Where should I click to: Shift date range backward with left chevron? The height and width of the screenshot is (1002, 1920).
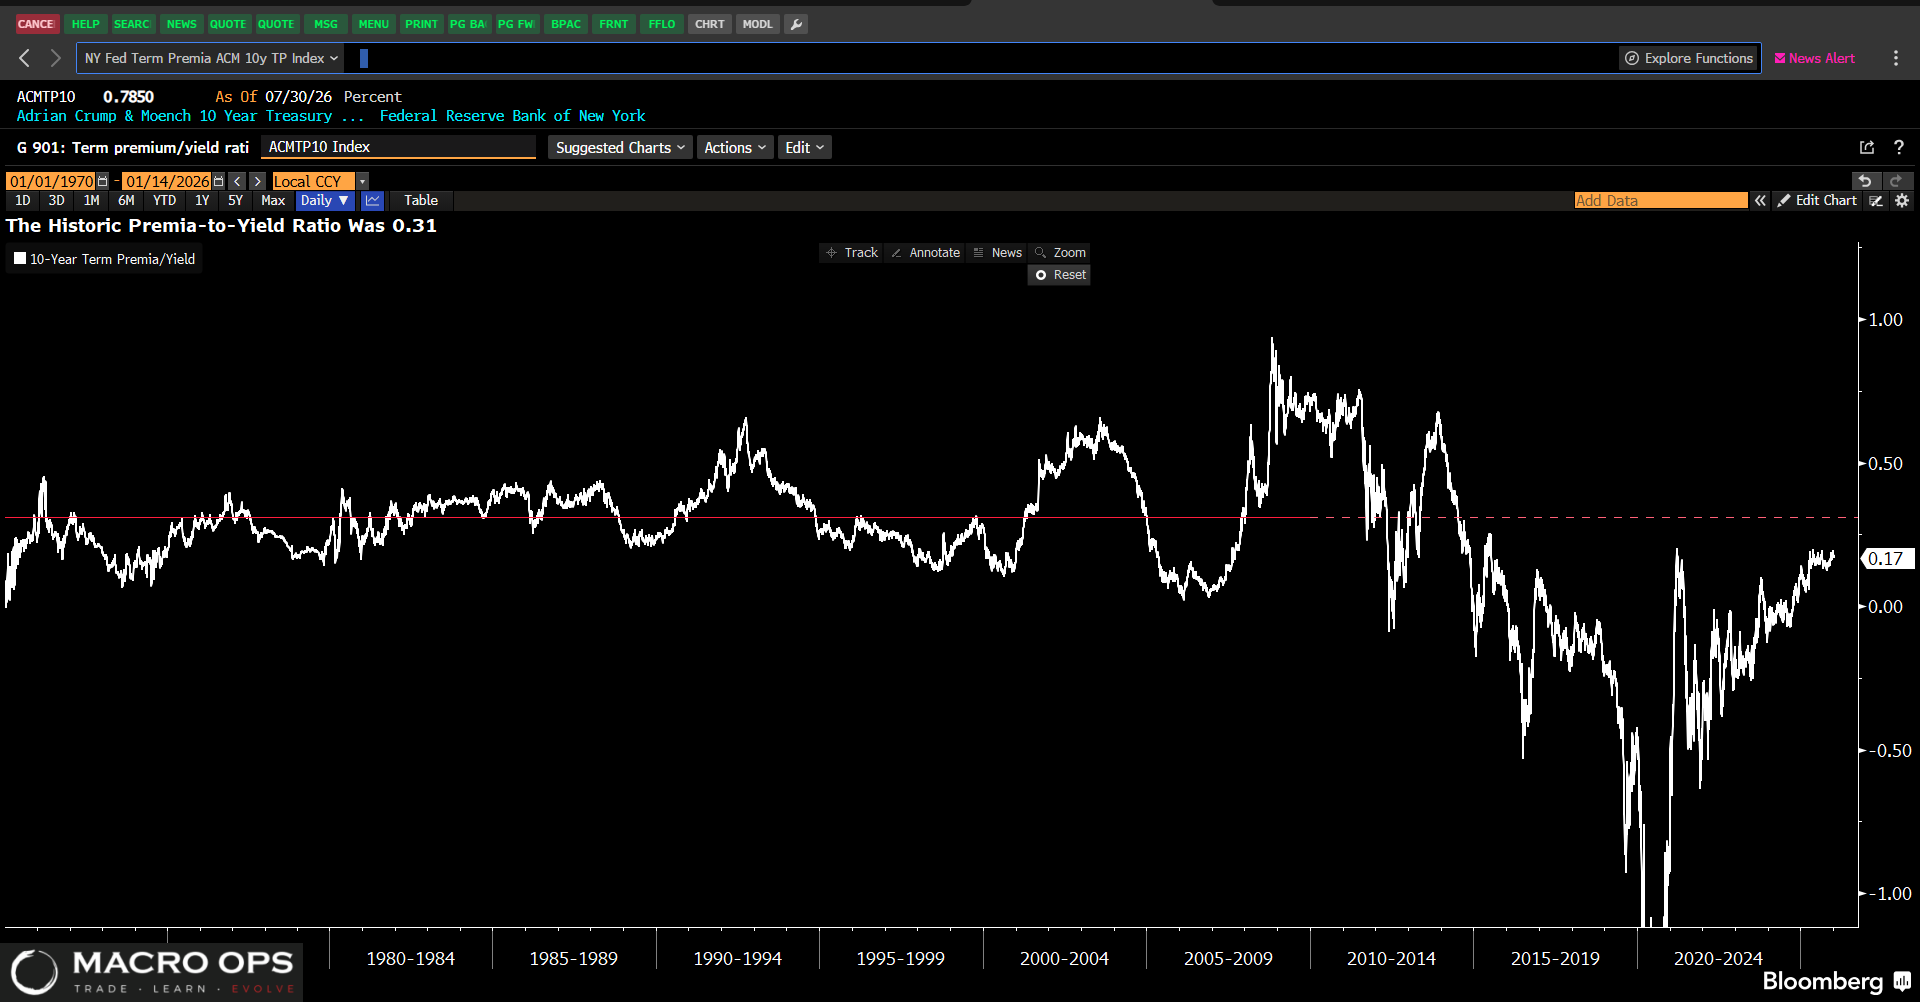[237, 181]
